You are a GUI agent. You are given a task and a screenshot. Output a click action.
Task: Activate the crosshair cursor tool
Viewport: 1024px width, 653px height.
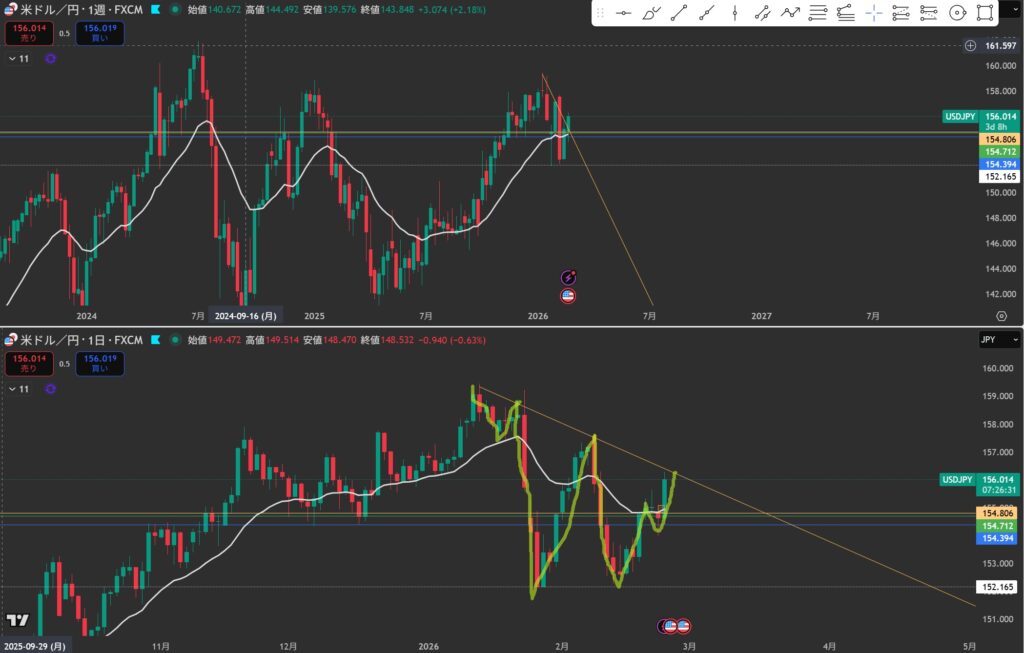coord(874,14)
